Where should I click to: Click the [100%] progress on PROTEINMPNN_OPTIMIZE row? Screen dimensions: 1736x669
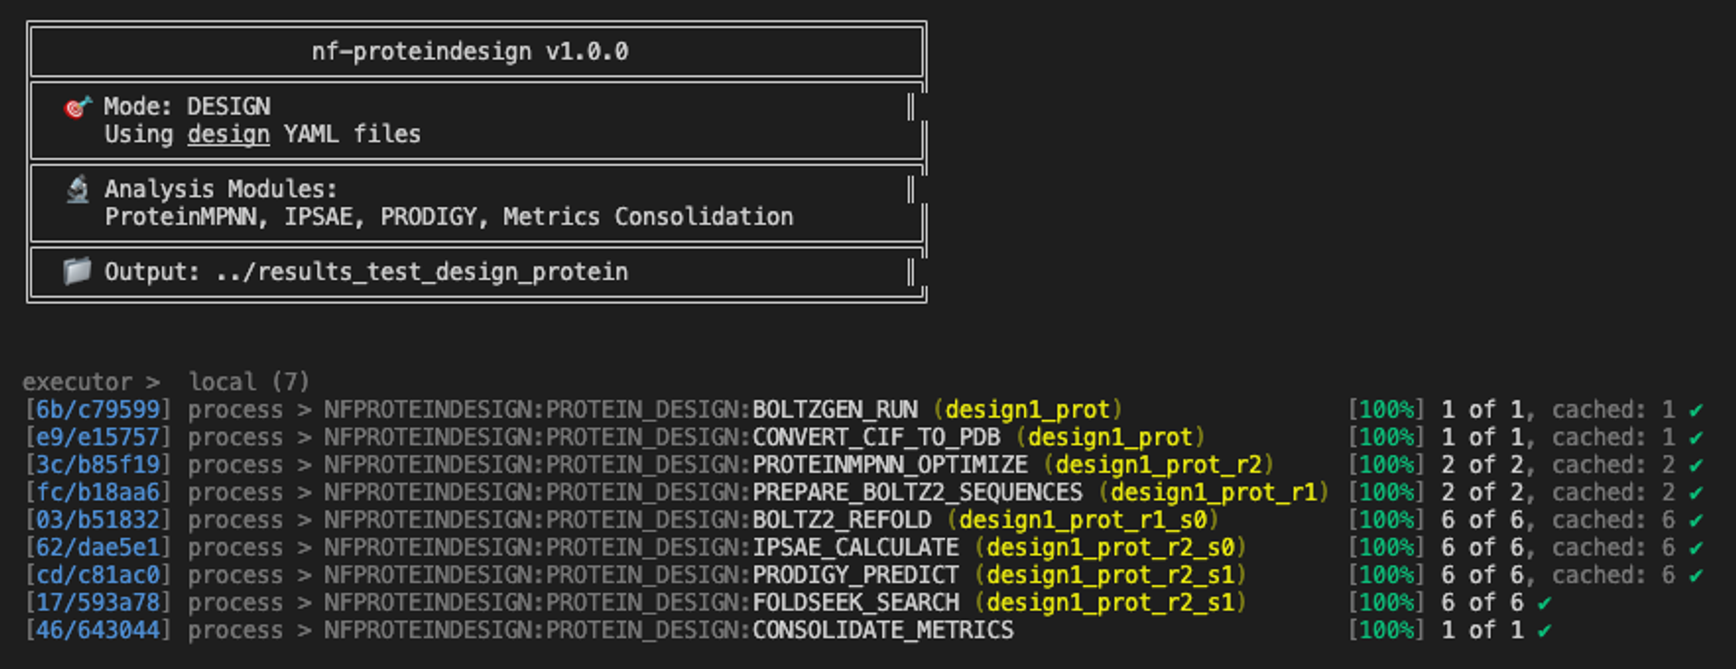tap(1386, 465)
